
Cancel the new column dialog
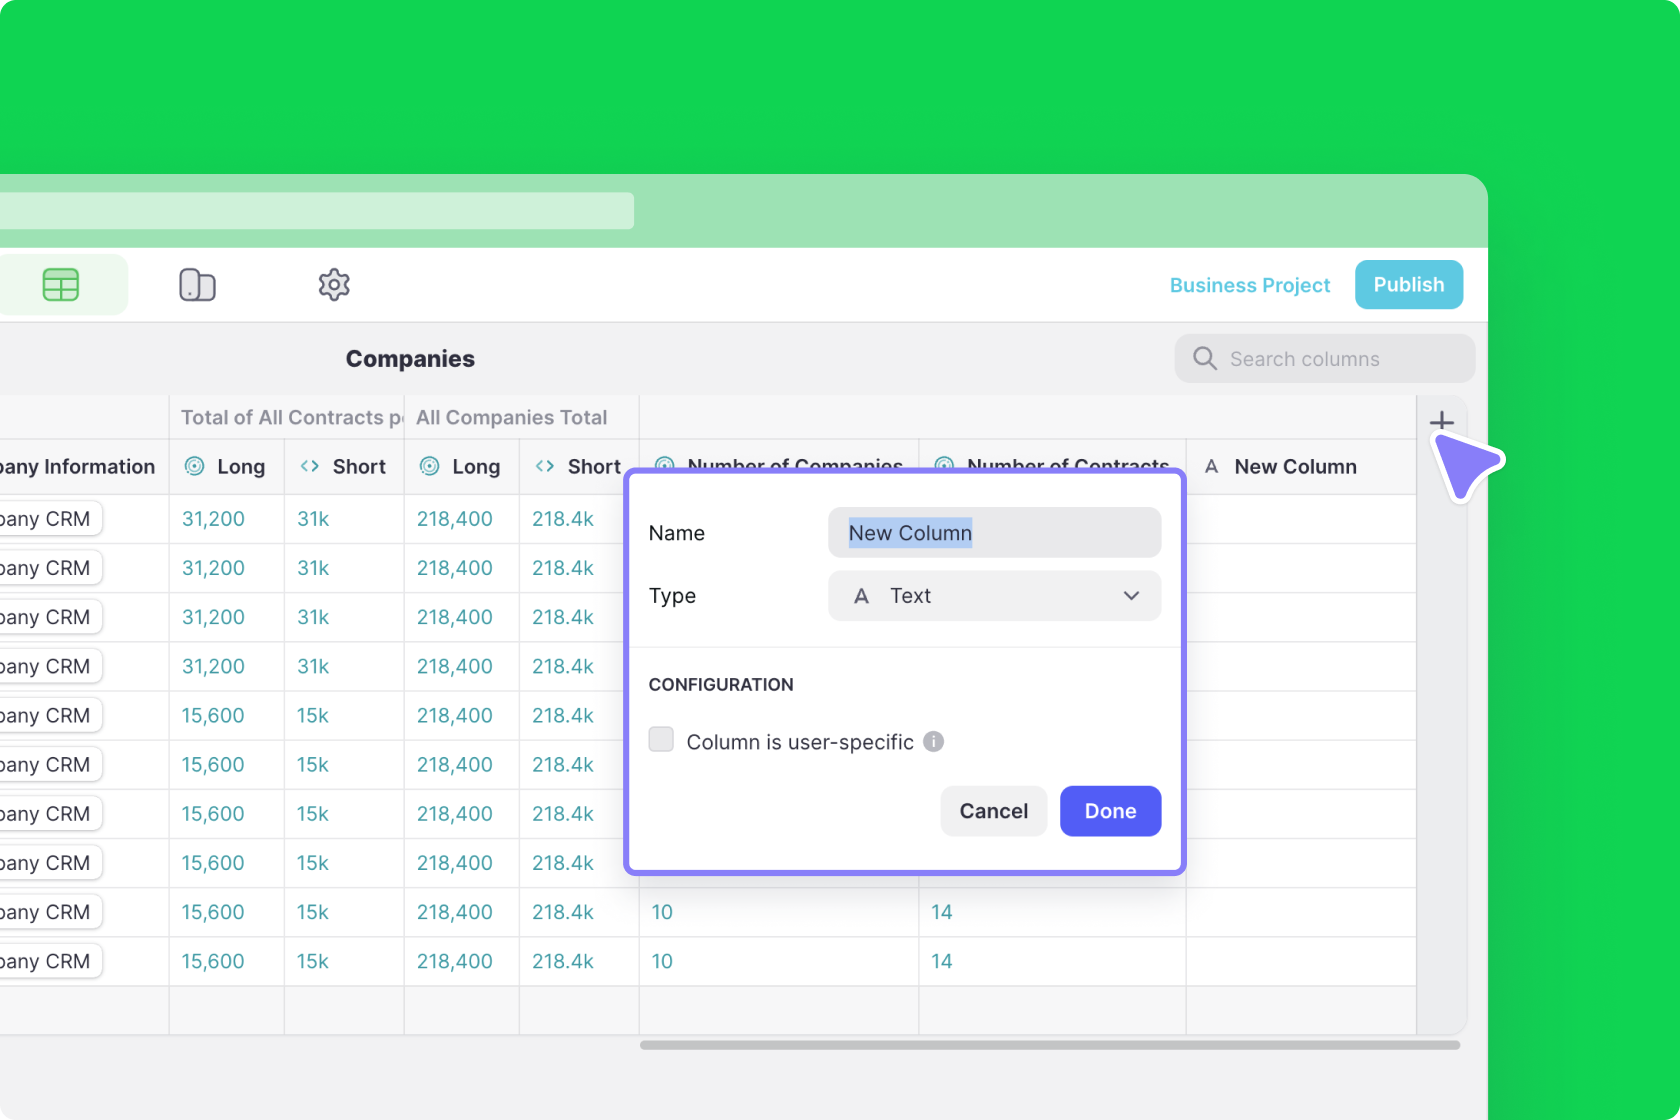993,811
